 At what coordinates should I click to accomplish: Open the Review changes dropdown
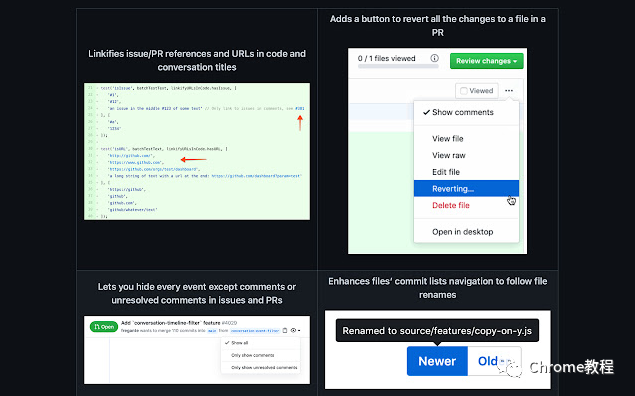coord(486,61)
